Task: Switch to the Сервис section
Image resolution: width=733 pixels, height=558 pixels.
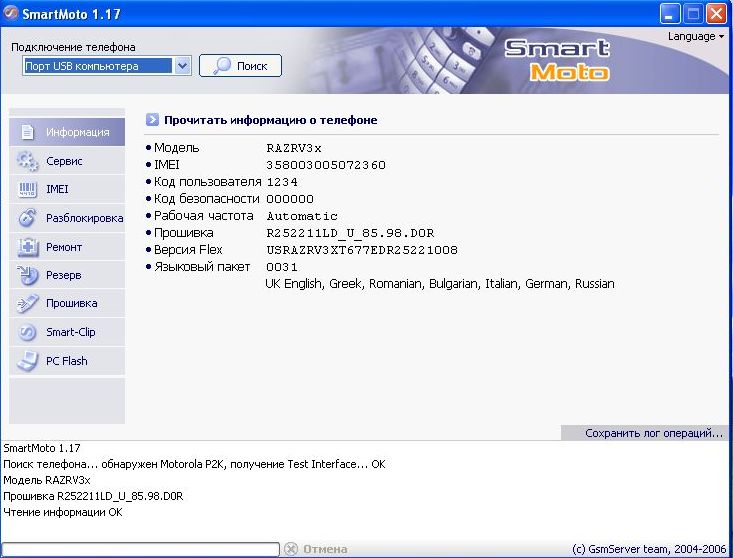Action: pos(64,161)
